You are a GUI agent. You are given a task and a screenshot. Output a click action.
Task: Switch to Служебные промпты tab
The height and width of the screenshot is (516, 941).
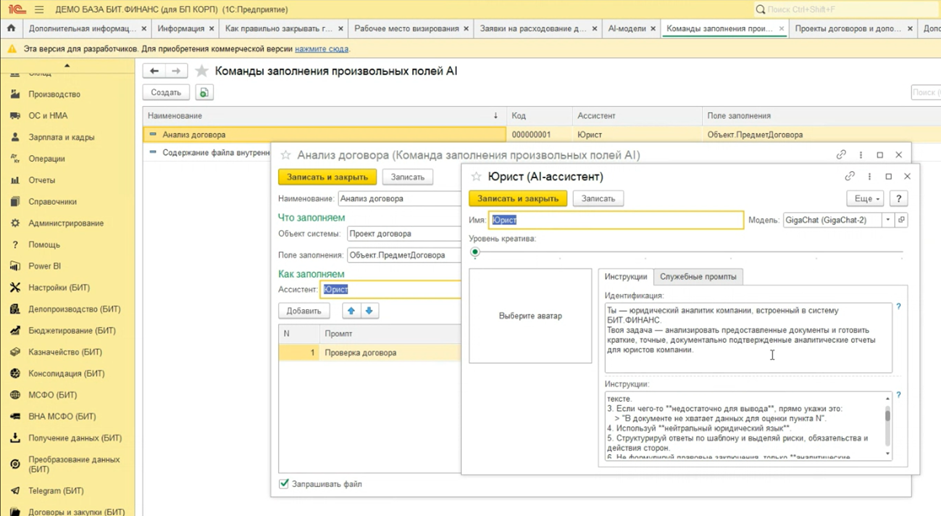coord(698,277)
